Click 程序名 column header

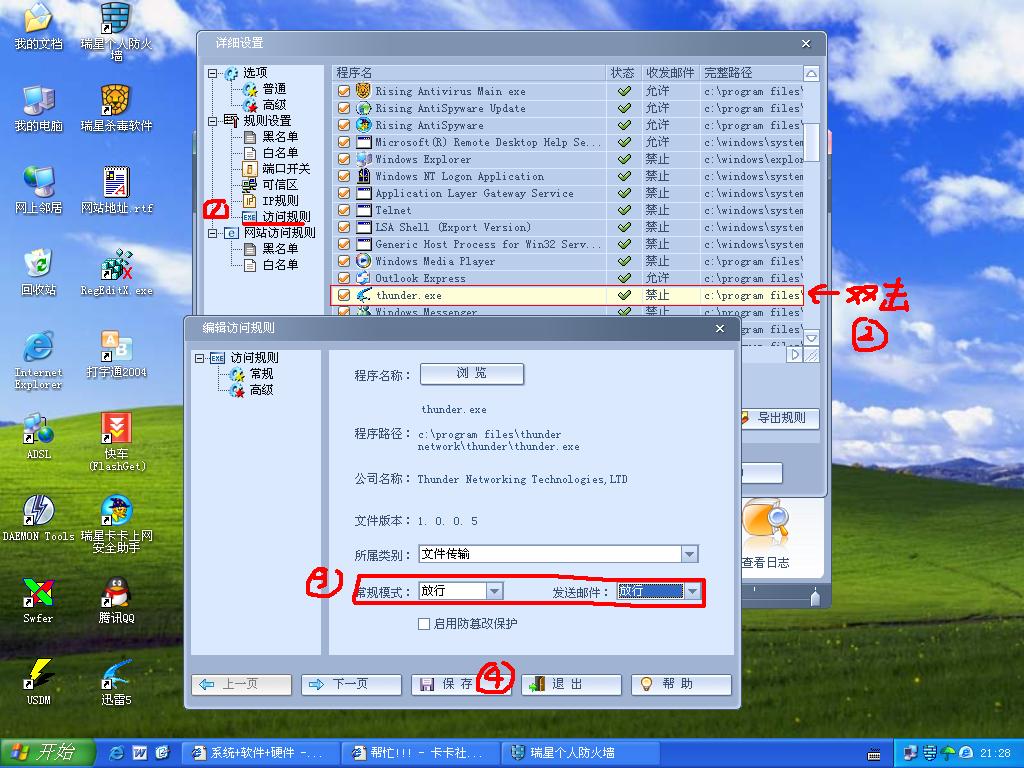pyautogui.click(x=469, y=73)
